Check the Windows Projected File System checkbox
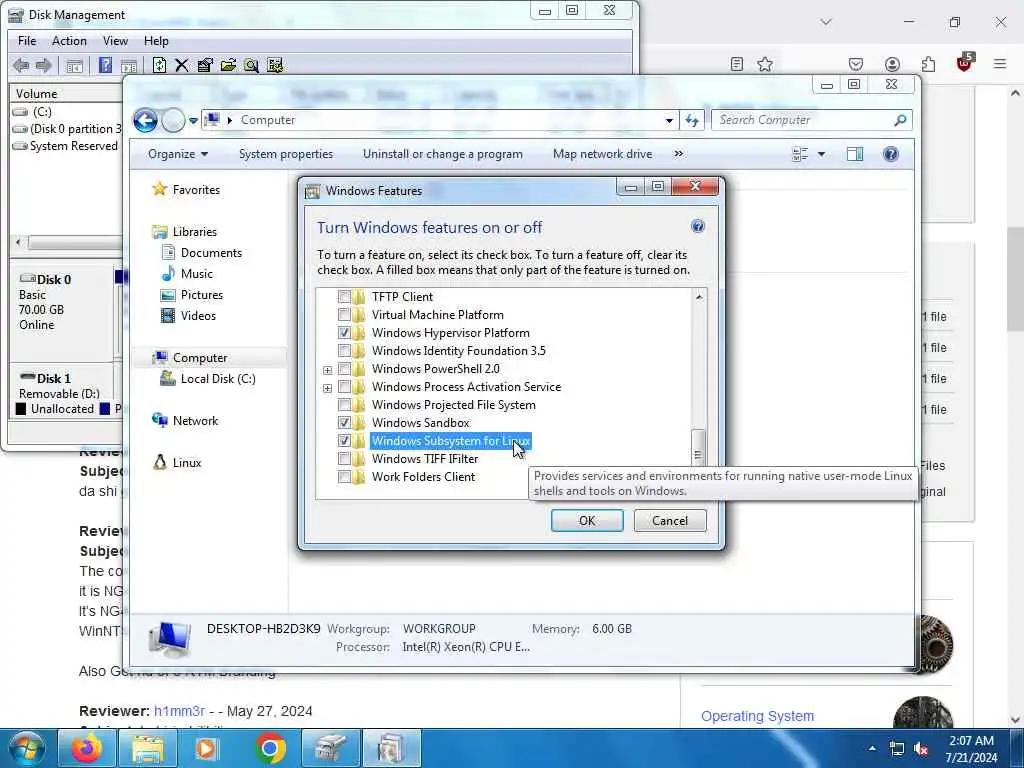The image size is (1024, 768). coord(344,405)
